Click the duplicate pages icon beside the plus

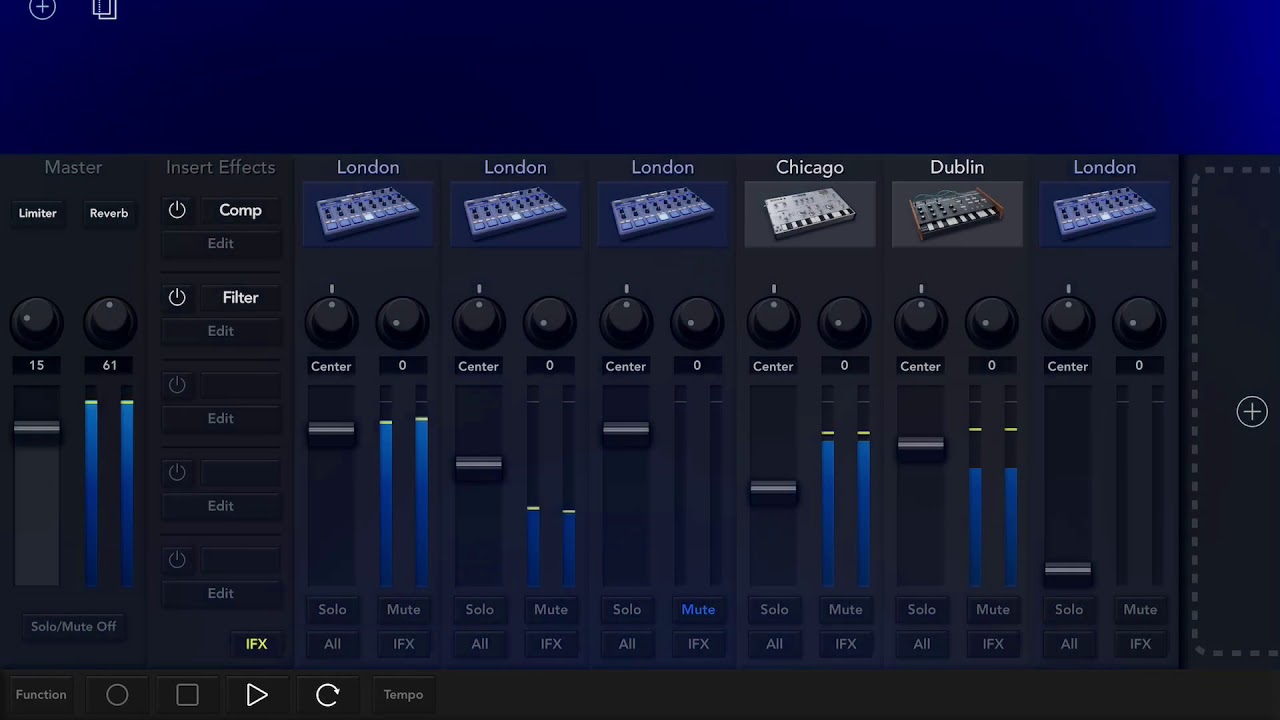point(105,9)
